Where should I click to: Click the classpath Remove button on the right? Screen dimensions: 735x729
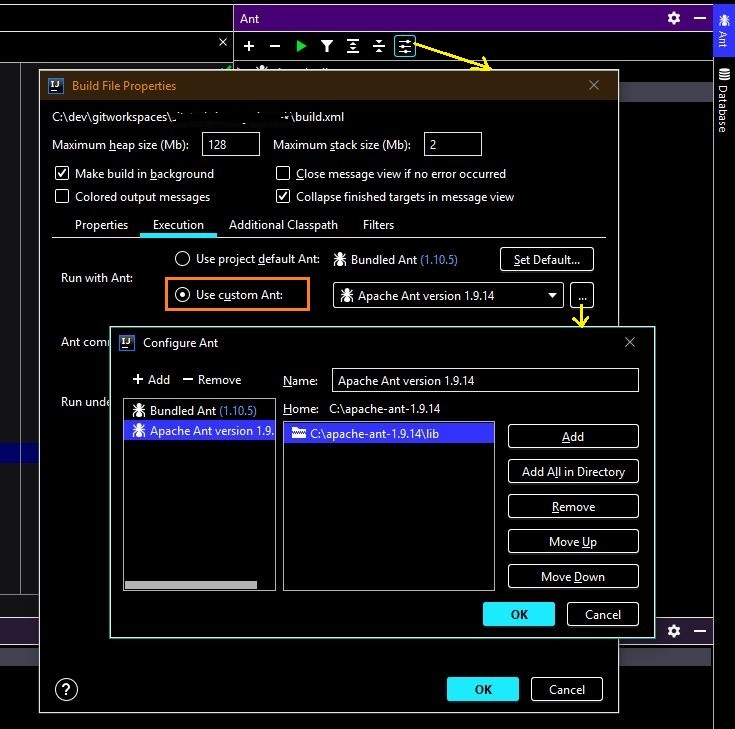573,506
